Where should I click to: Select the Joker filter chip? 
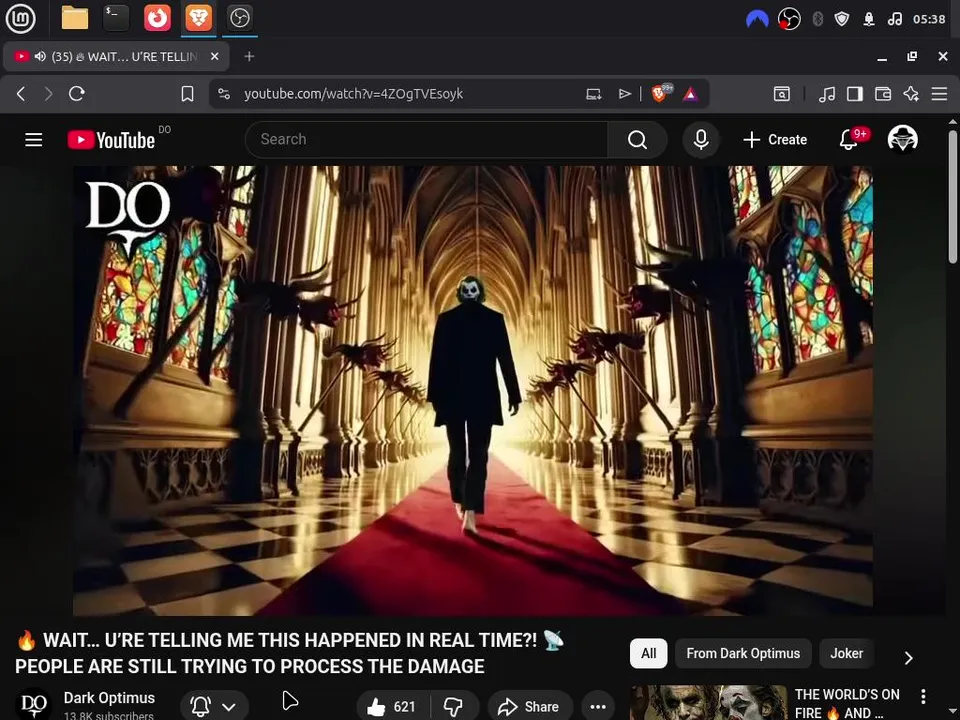[847, 653]
